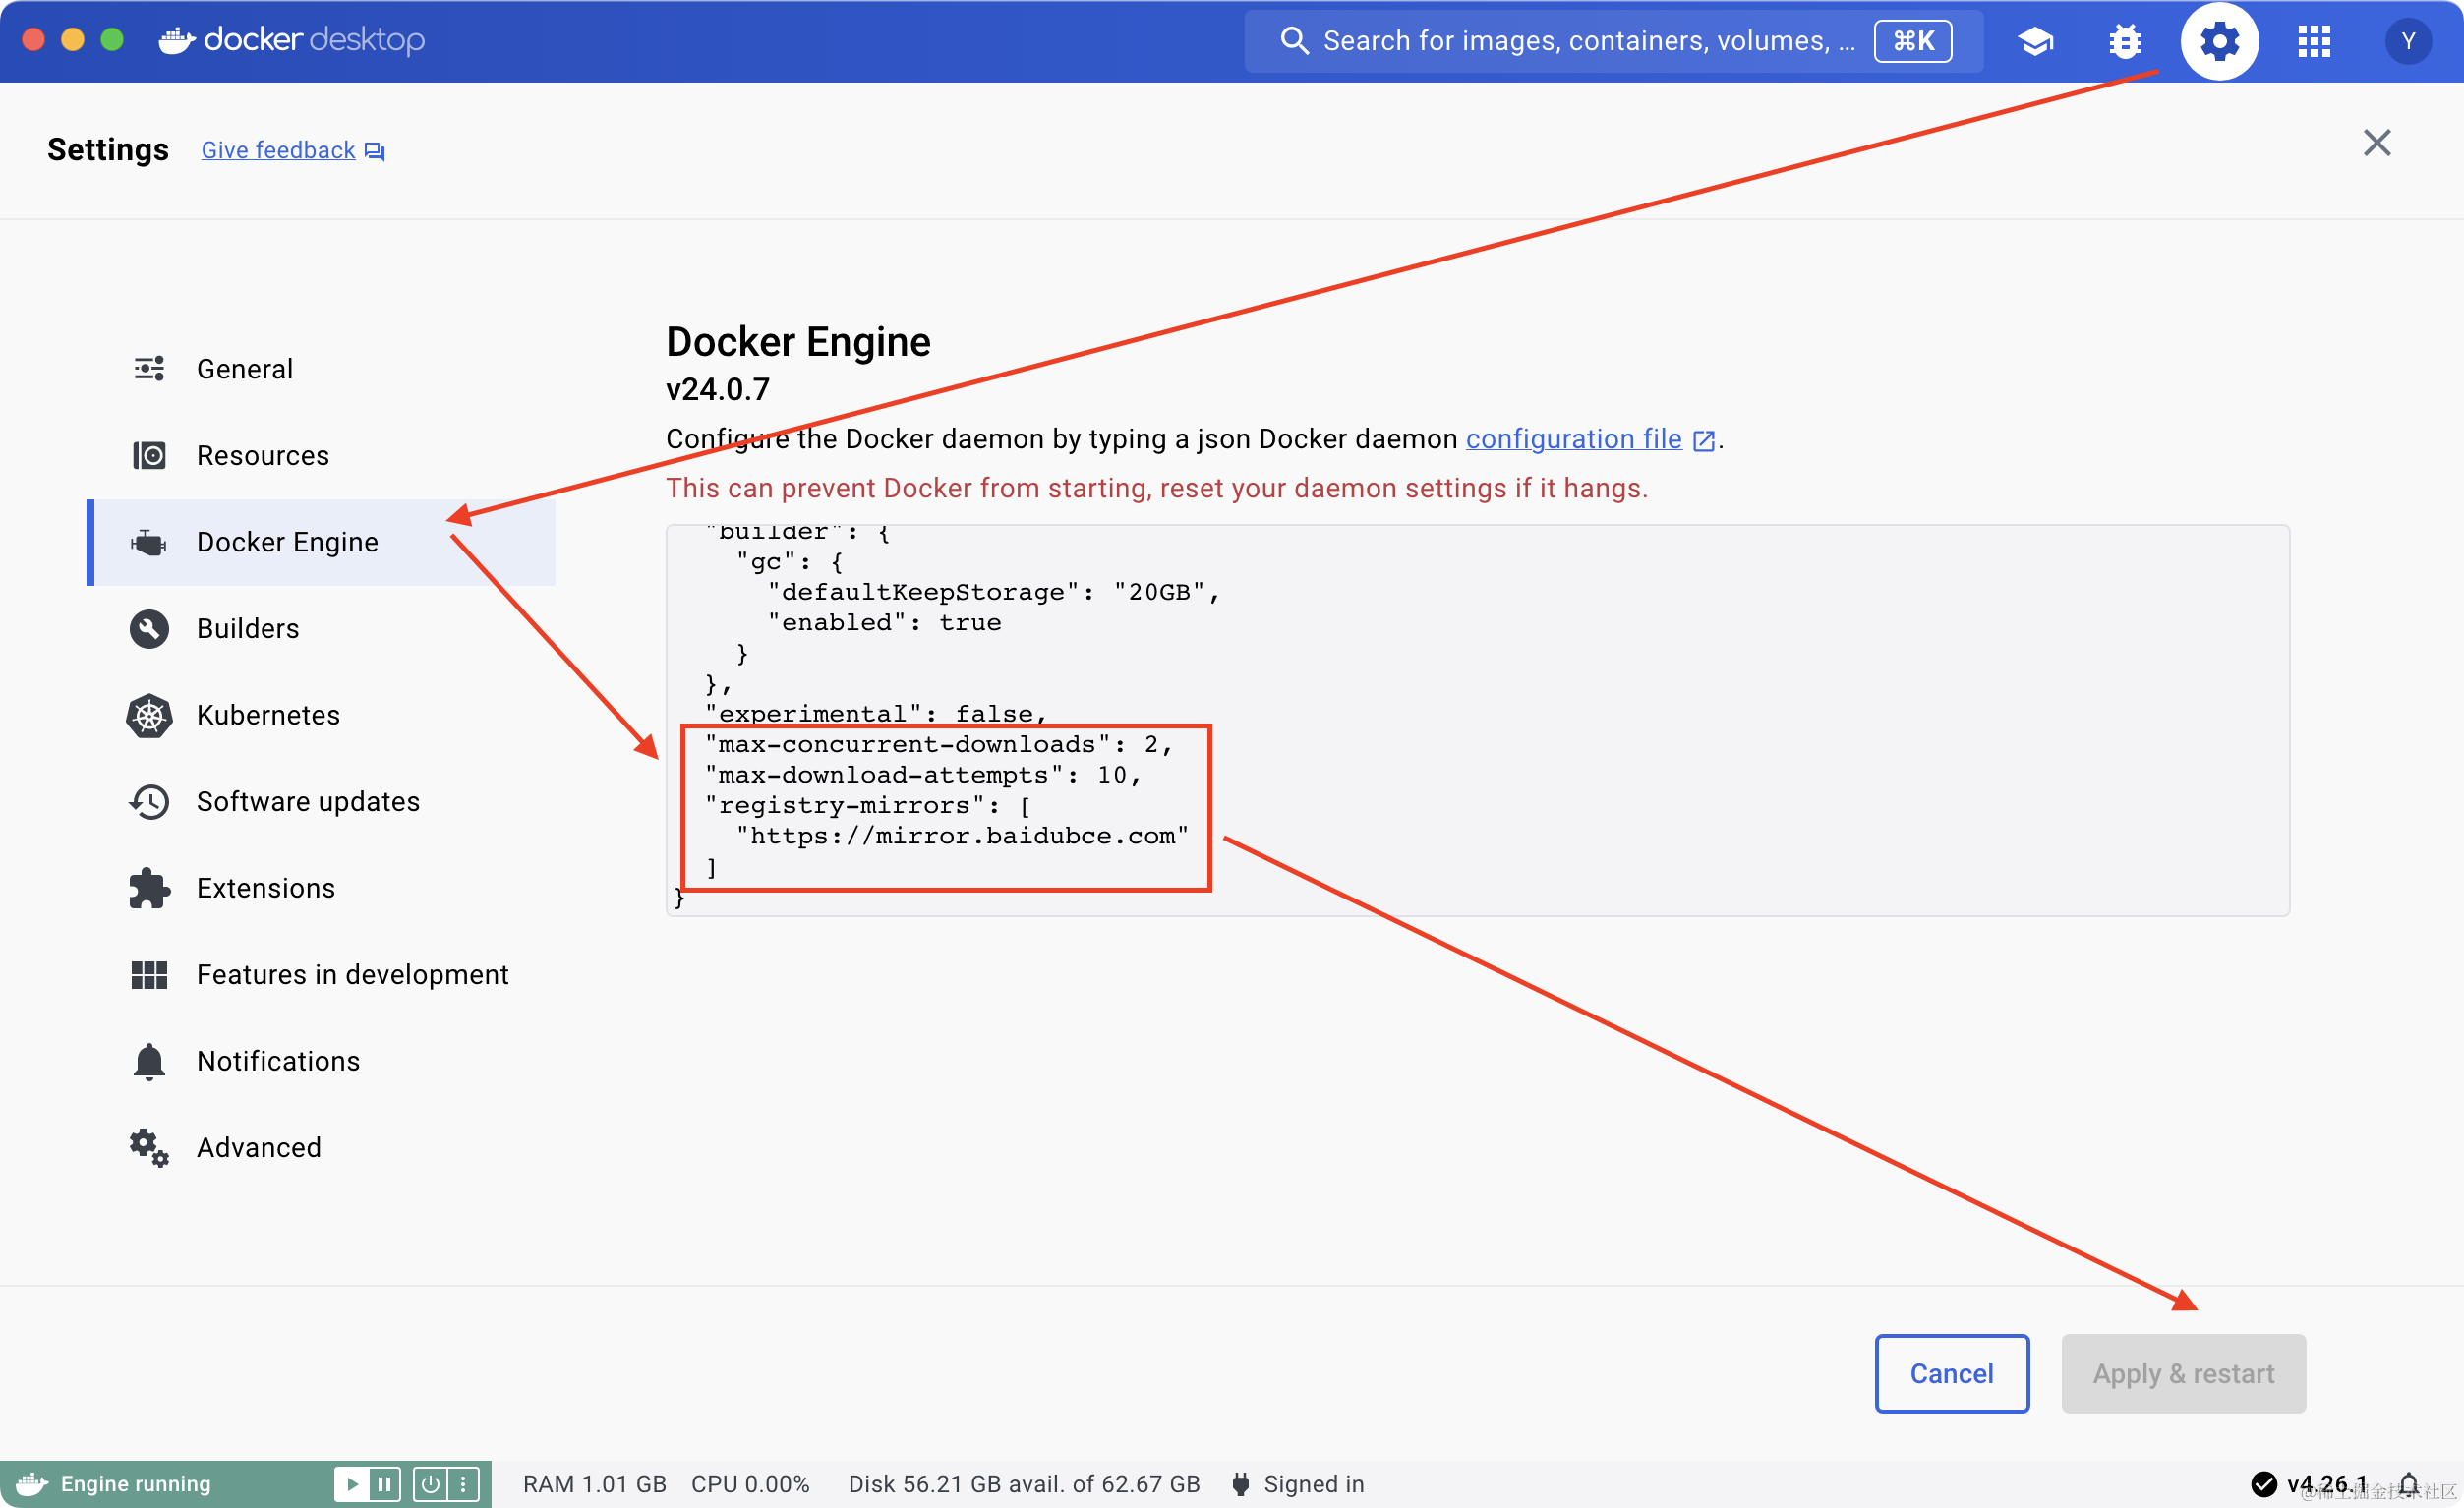2464x1508 pixels.
Task: Open the Extensions settings section
Action: click(x=265, y=888)
